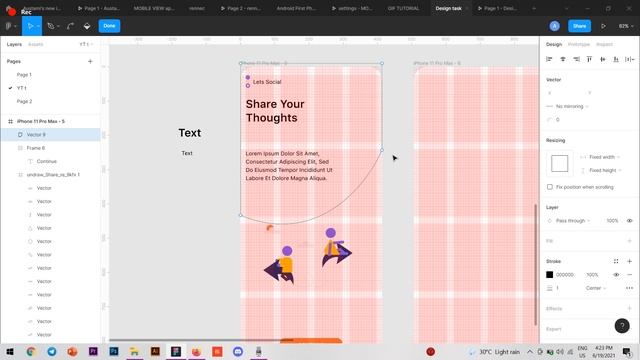This screenshot has height=360, width=640.
Task: Select the YT 1 page
Action: [x=22, y=88]
